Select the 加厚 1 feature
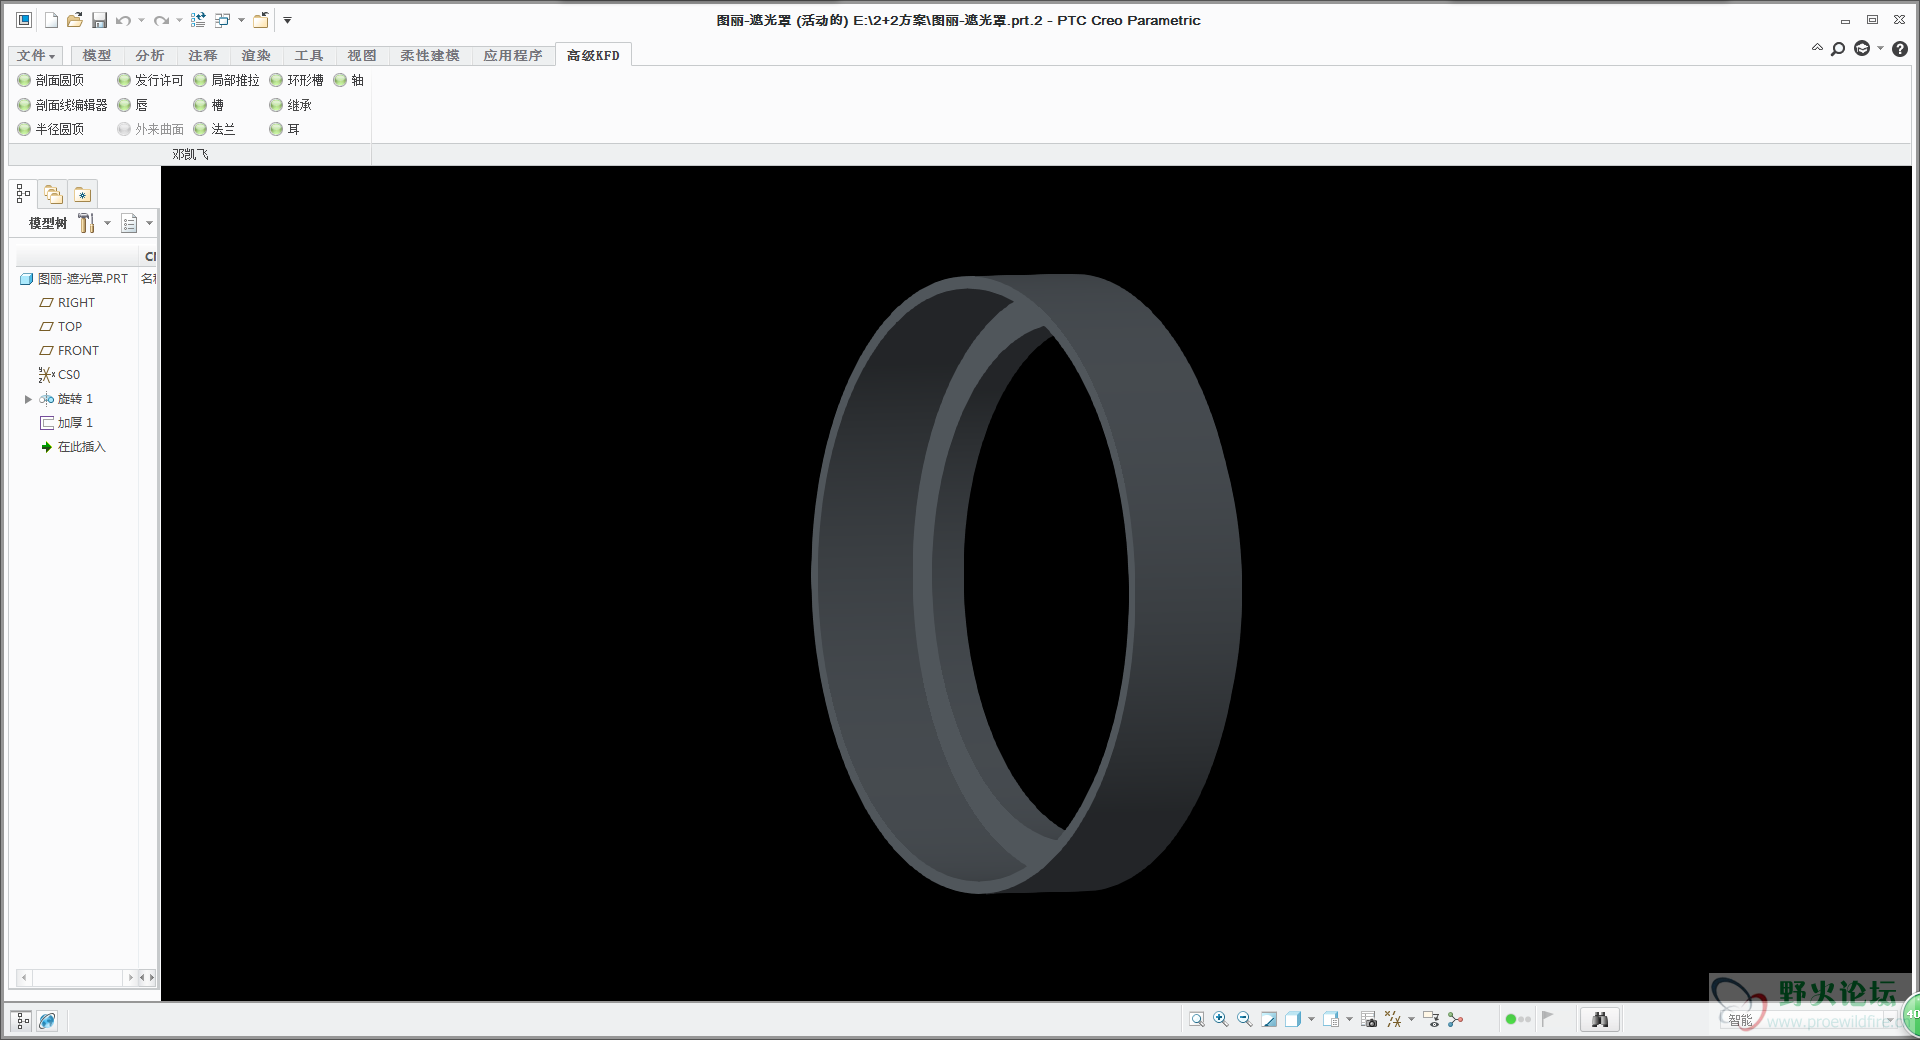This screenshot has width=1920, height=1040. pos(67,423)
